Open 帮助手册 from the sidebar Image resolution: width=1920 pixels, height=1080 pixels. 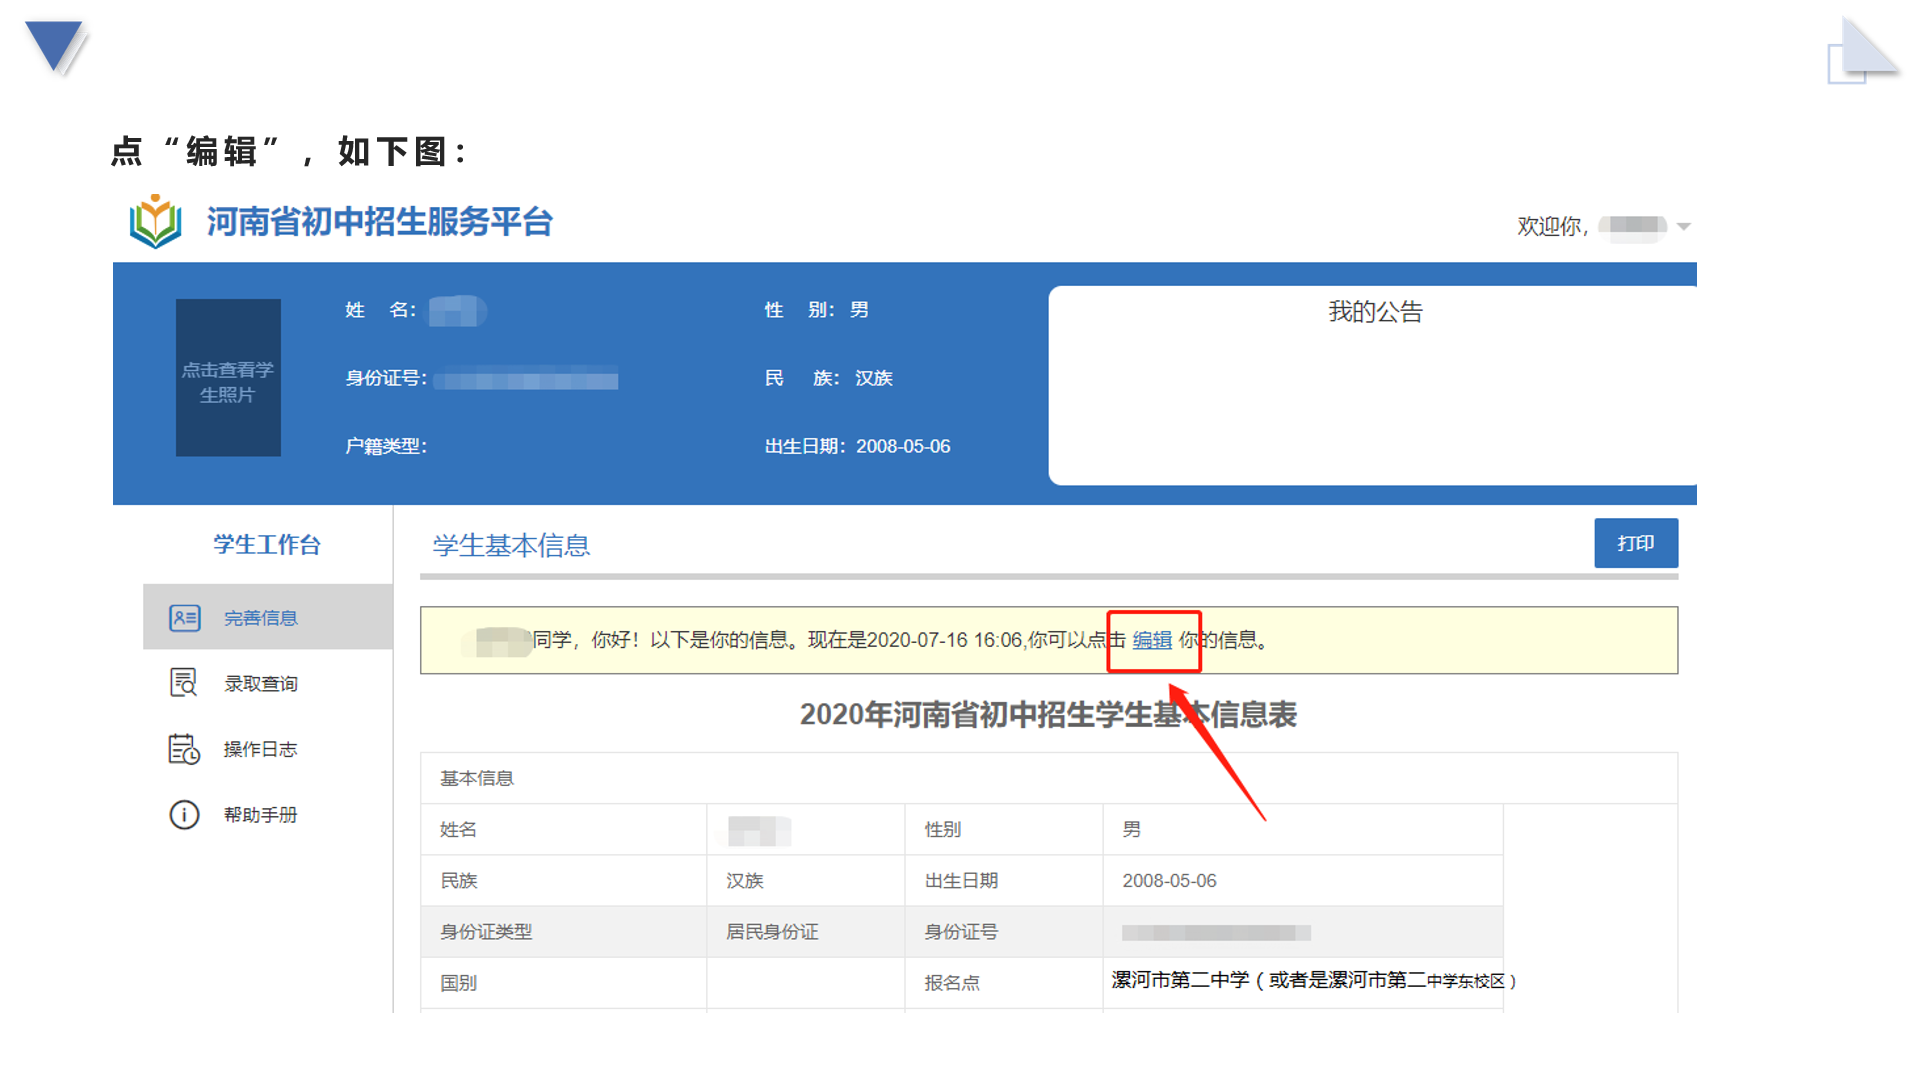260,815
